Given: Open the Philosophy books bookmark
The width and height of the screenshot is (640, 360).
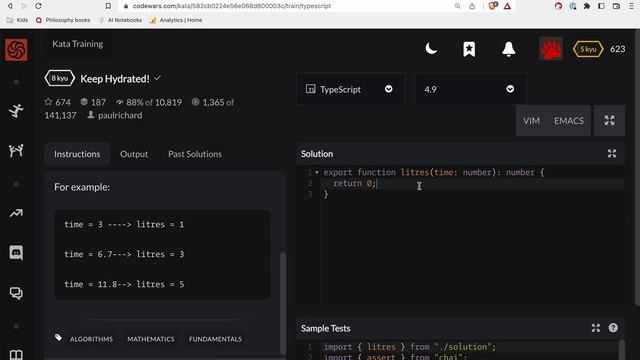Looking at the screenshot, I should click(x=63, y=20).
